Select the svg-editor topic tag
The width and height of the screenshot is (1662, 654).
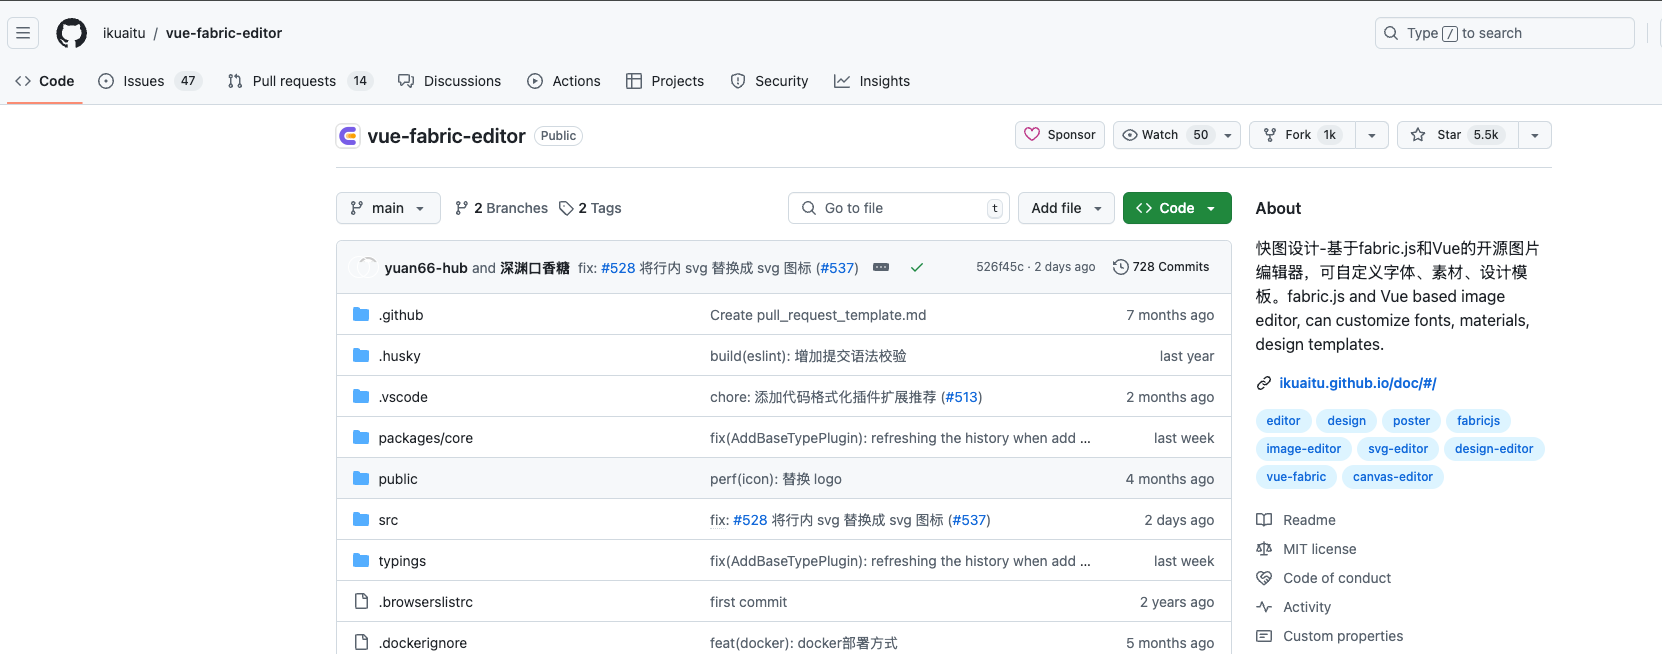[x=1398, y=449]
